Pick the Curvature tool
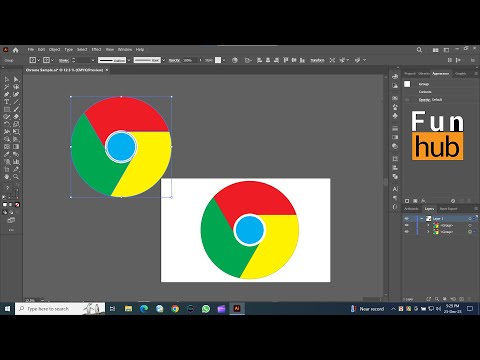Viewport: 480px width, 360px height. [x=16, y=94]
